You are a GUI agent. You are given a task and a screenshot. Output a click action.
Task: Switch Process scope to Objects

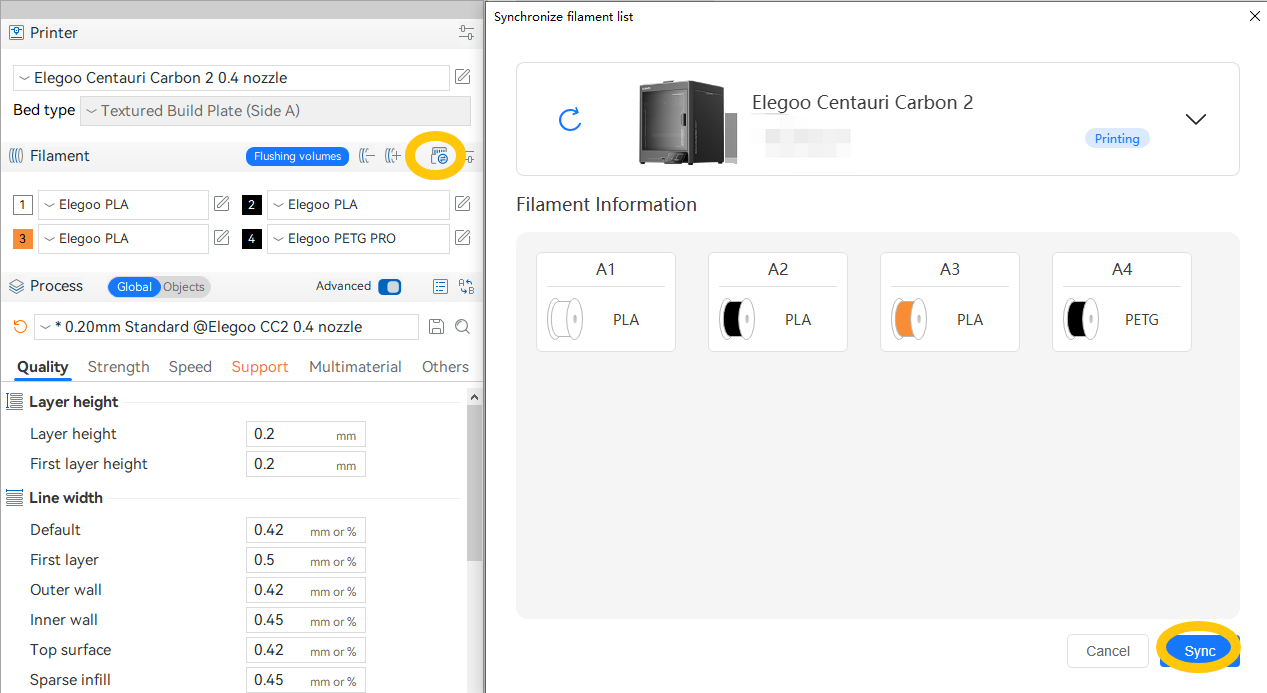[x=184, y=287]
